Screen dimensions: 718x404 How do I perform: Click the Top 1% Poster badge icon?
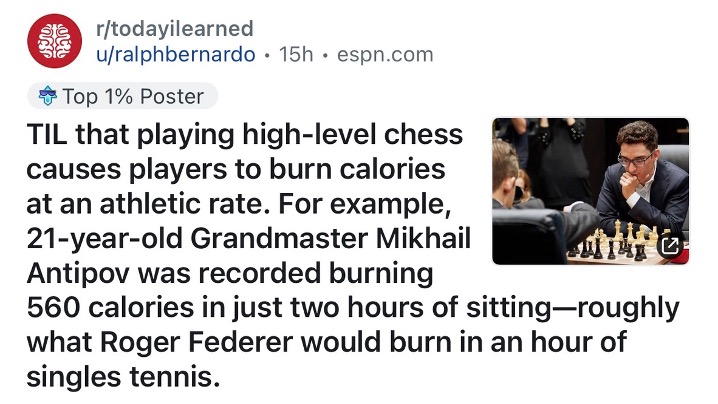(x=46, y=97)
